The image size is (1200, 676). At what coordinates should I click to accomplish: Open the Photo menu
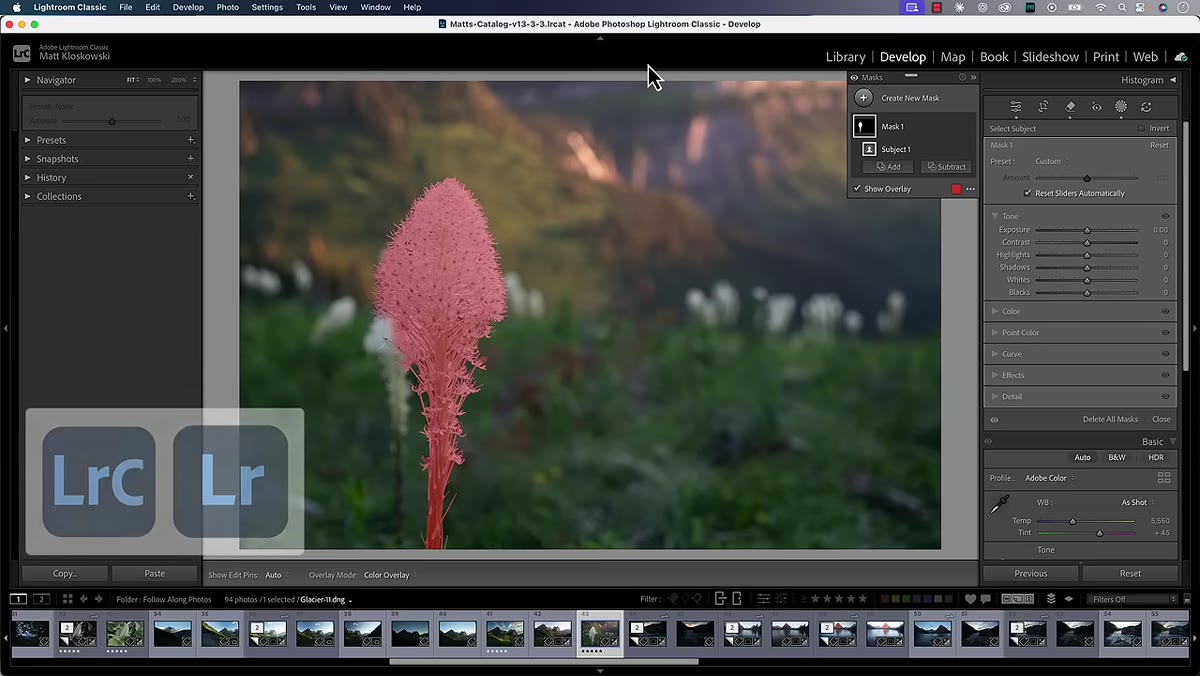point(228,7)
